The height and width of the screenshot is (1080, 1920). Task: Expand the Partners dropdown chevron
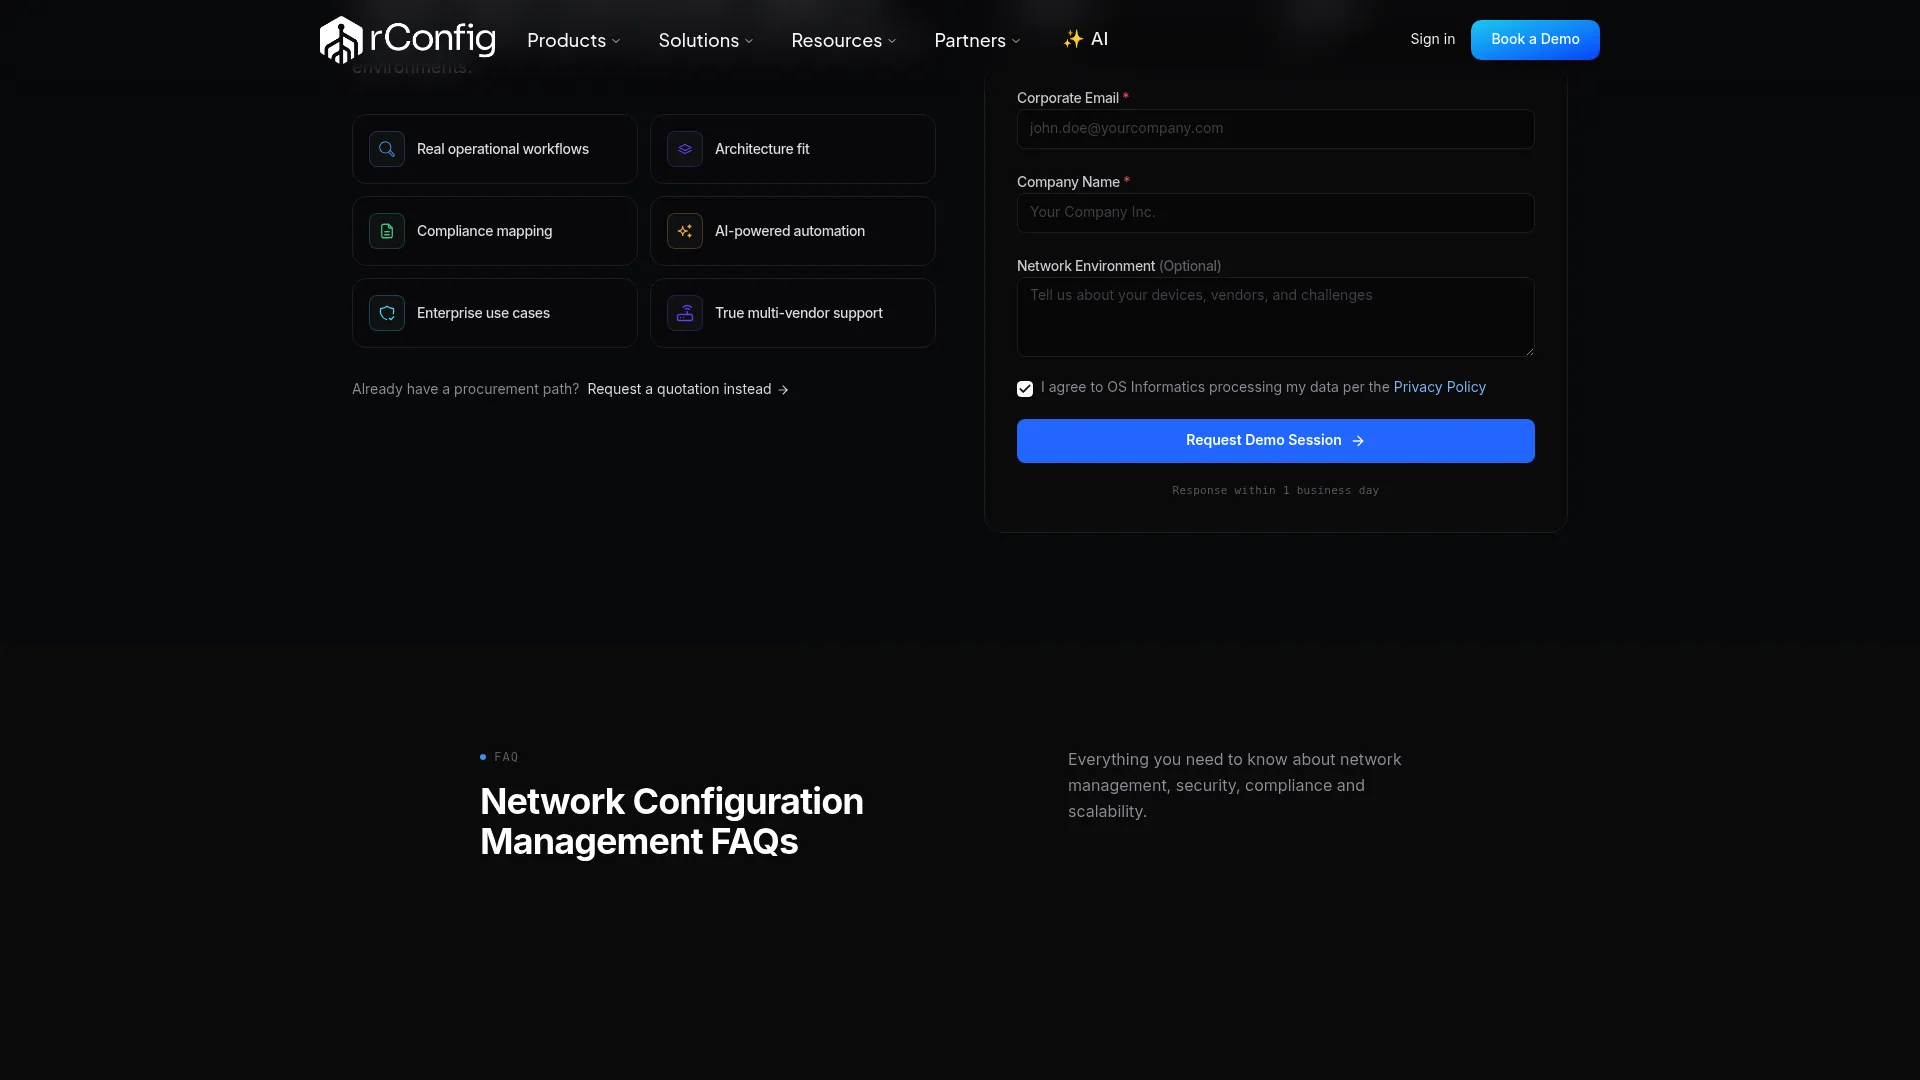pos(1016,41)
